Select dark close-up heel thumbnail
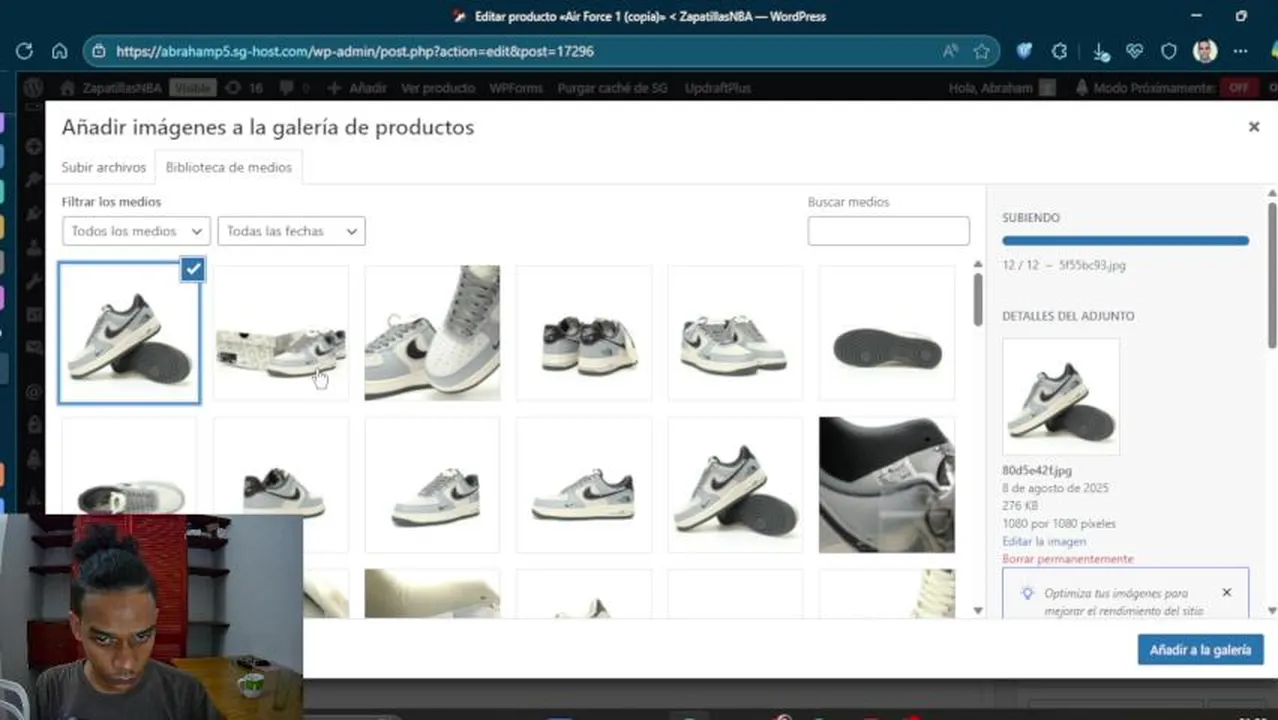Viewport: 1278px width, 720px height. coord(887,485)
